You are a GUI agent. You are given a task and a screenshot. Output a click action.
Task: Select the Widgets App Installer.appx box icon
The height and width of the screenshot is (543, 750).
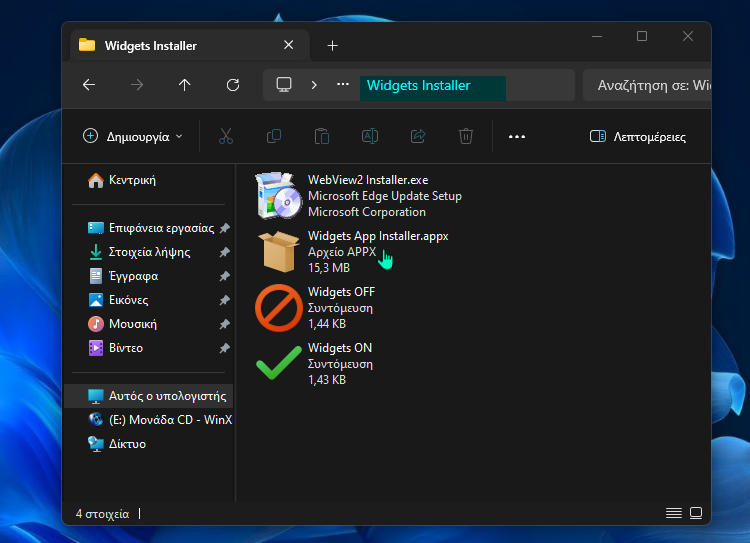tap(279, 252)
